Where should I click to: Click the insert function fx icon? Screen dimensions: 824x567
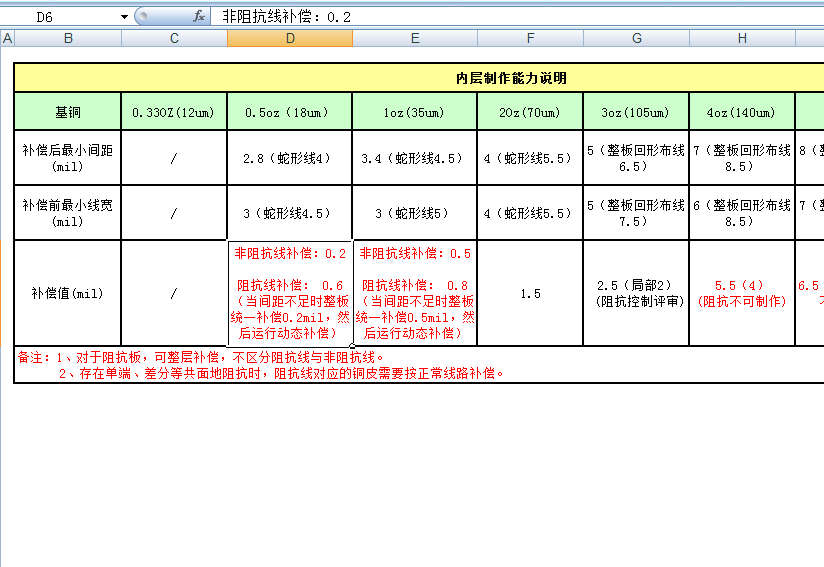click(199, 16)
